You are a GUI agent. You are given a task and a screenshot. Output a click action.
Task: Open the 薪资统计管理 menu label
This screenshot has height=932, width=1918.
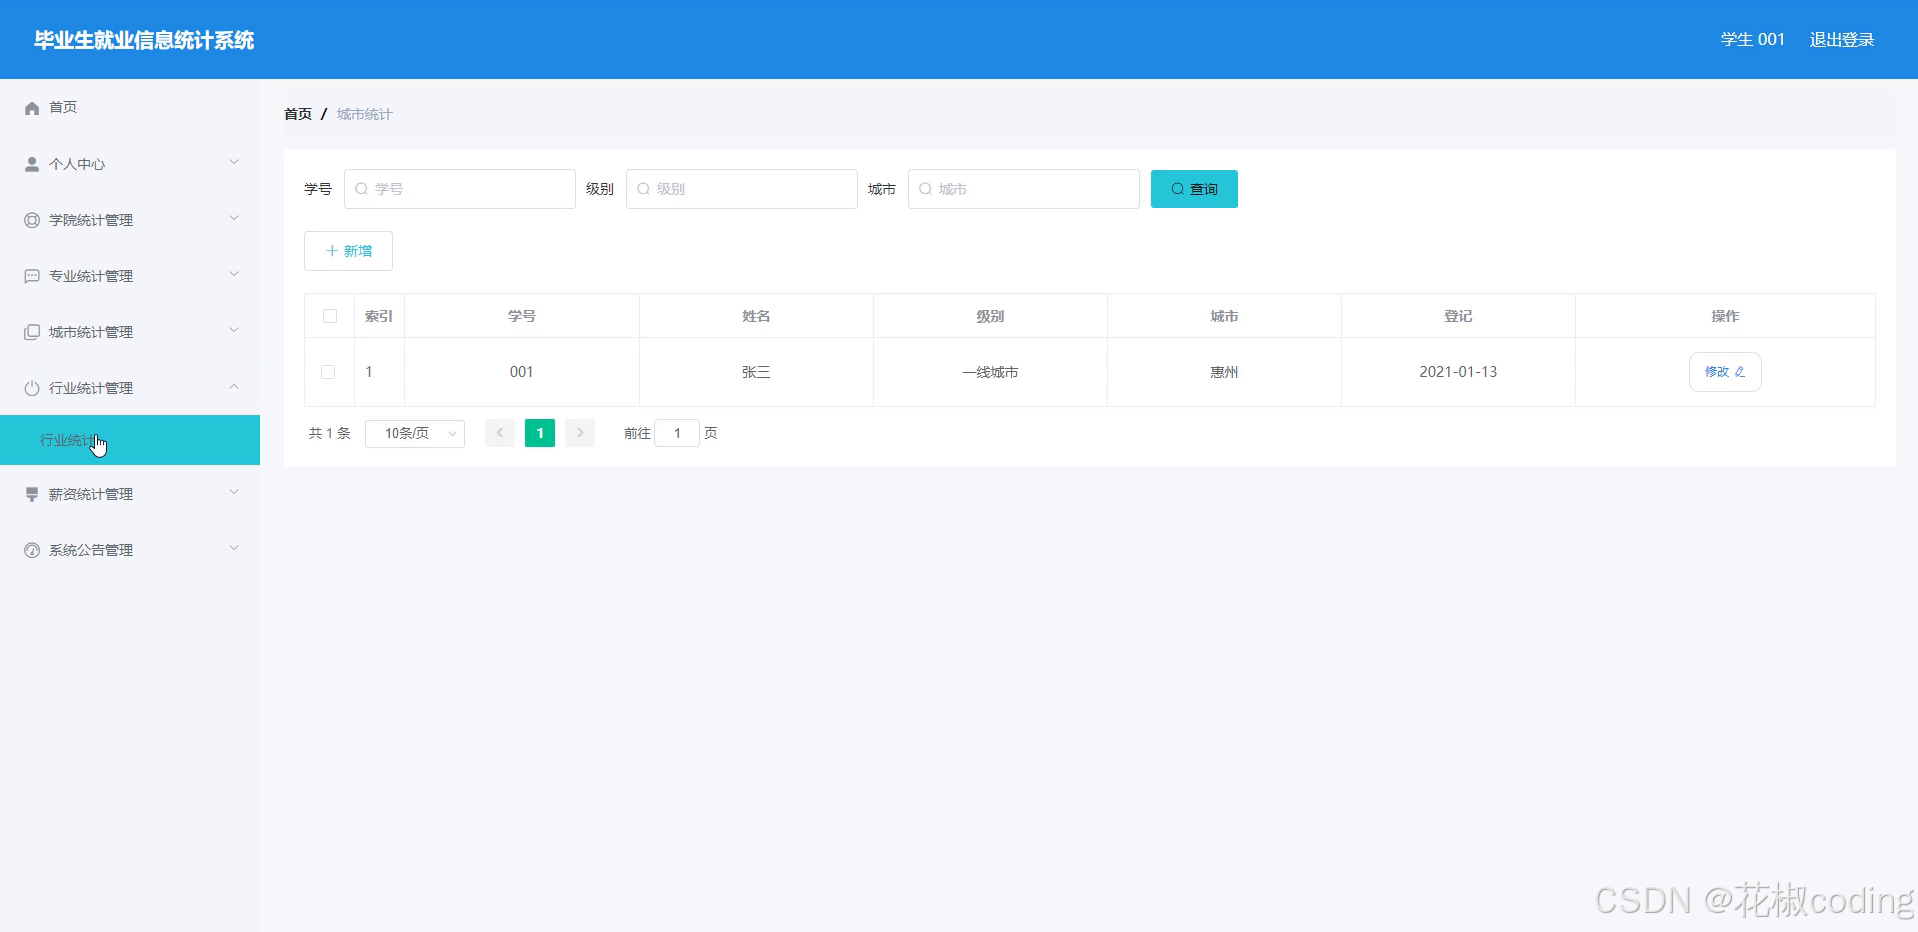[x=91, y=494]
